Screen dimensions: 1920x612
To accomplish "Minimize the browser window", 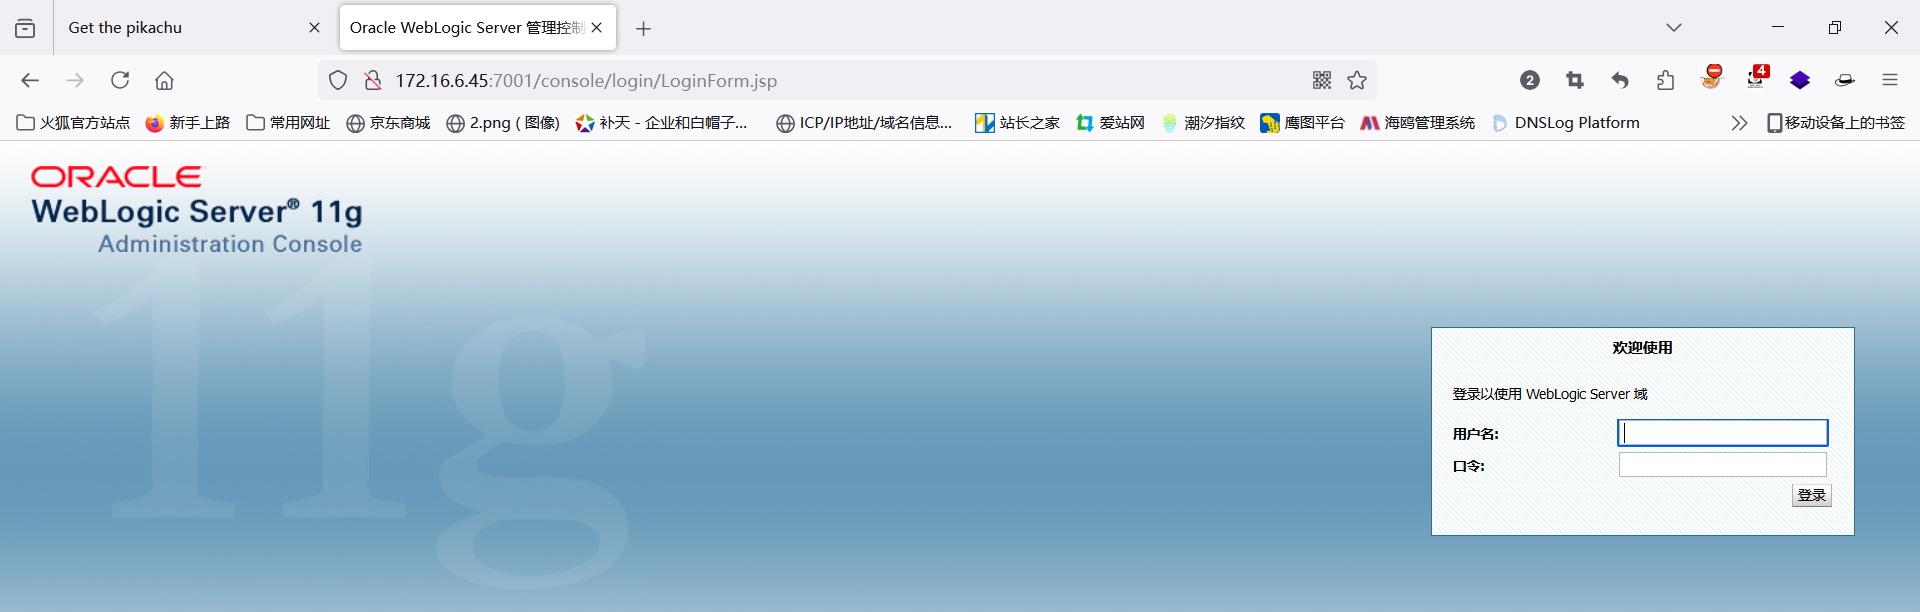I will (1778, 28).
